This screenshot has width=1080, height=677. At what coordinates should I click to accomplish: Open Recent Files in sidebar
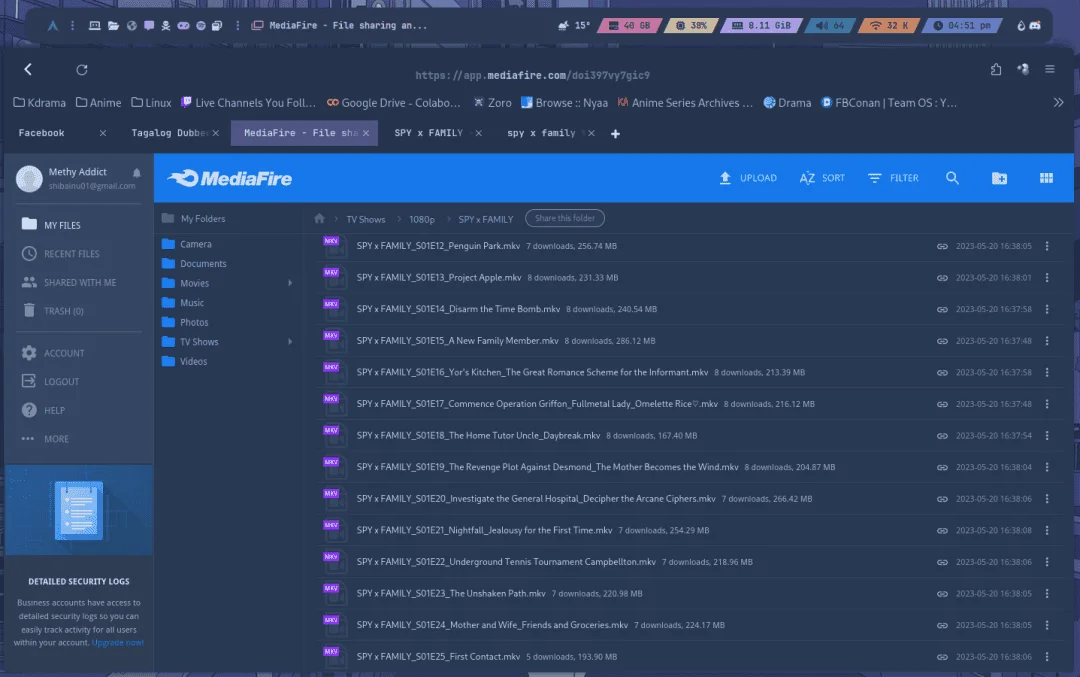tap(60, 253)
